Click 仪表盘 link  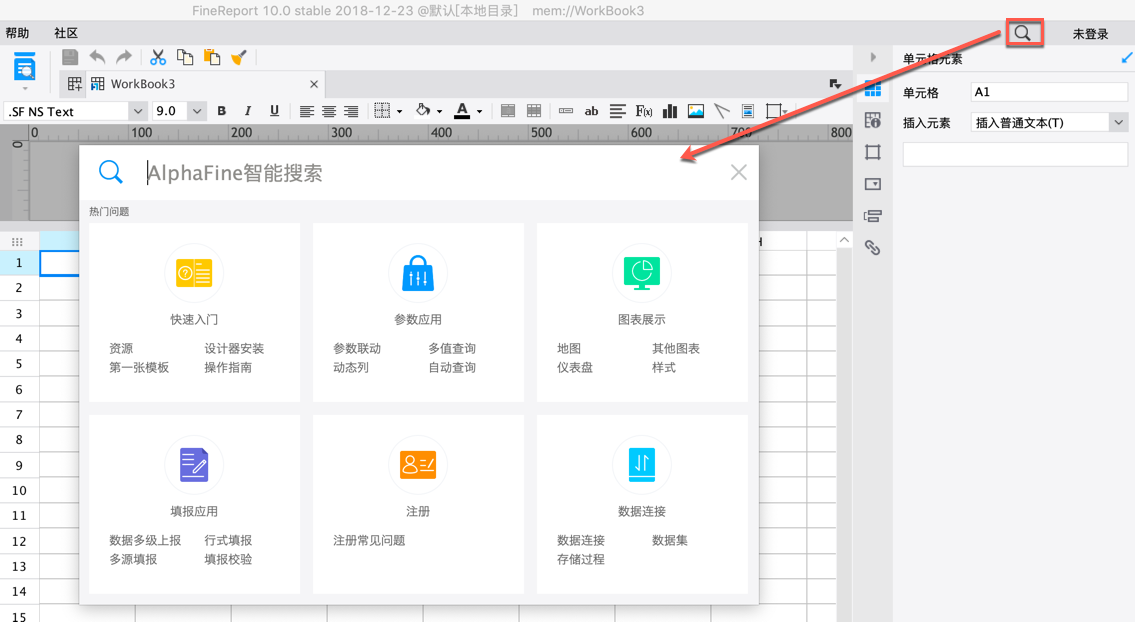[x=575, y=367]
